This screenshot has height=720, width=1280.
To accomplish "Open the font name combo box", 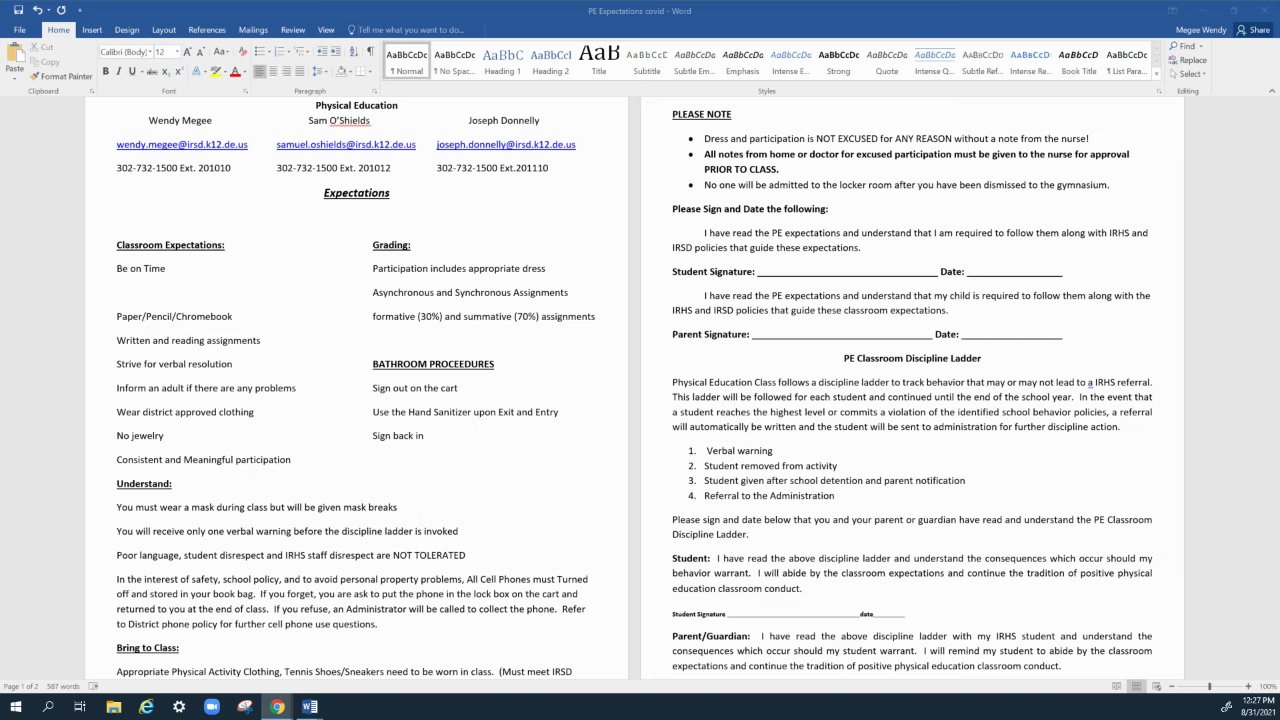I will pyautogui.click(x=125, y=51).
